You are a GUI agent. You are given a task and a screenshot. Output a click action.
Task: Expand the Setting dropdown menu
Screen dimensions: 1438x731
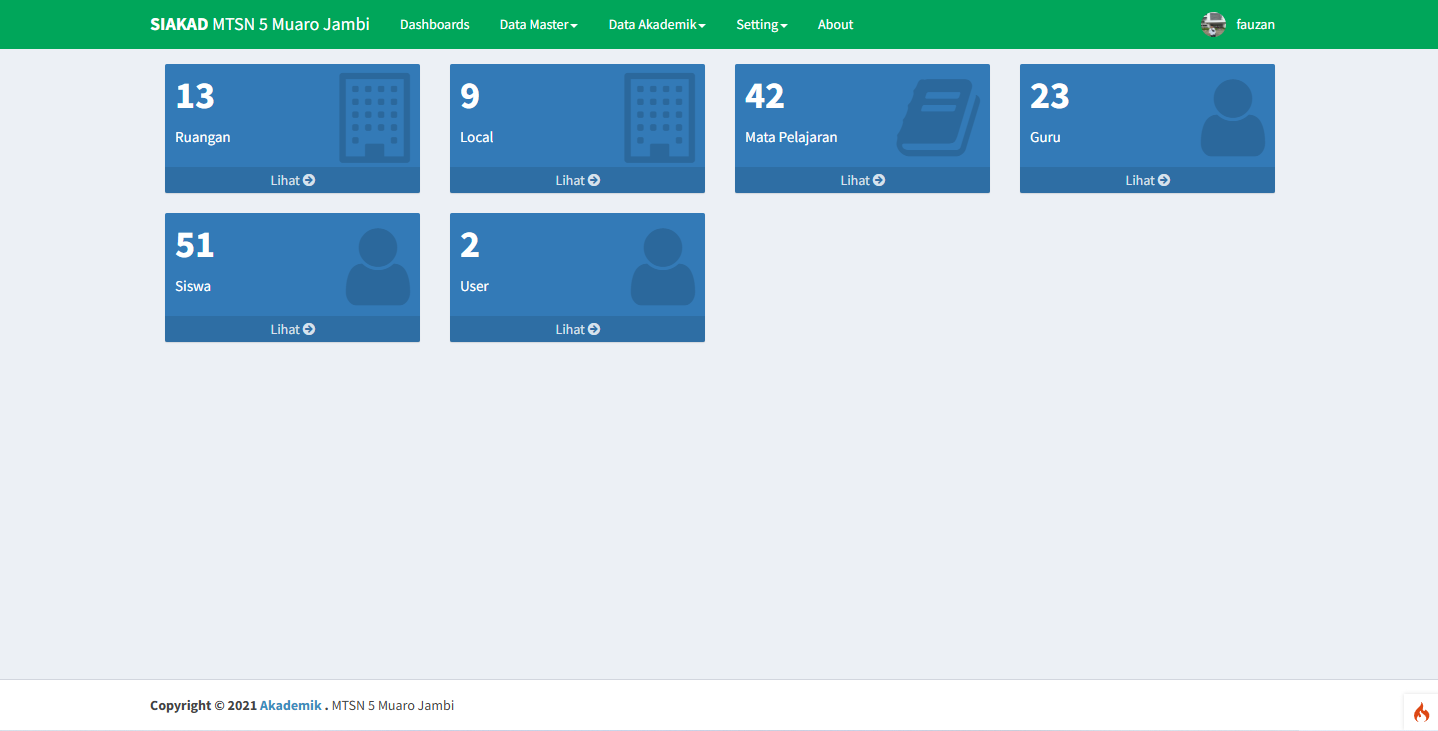[x=761, y=25]
